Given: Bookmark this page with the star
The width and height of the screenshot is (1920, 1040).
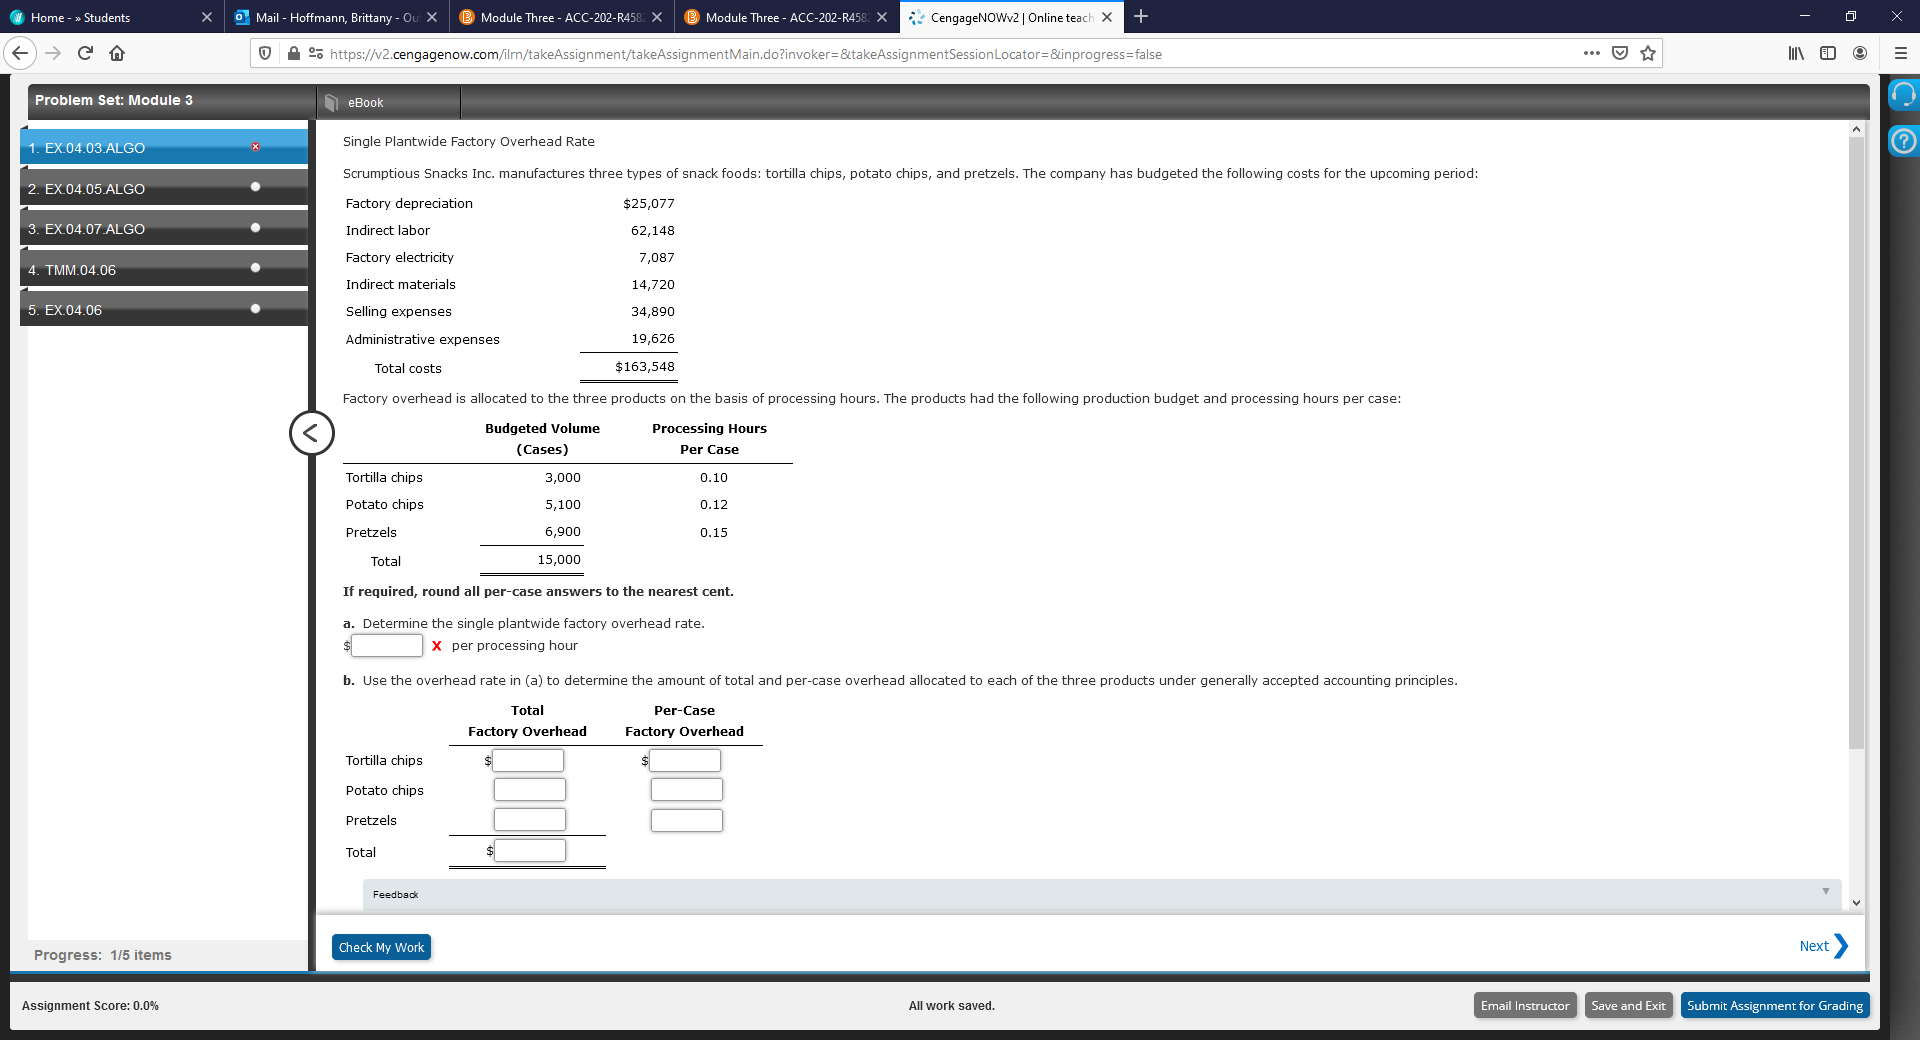Looking at the screenshot, I should click(x=1648, y=53).
